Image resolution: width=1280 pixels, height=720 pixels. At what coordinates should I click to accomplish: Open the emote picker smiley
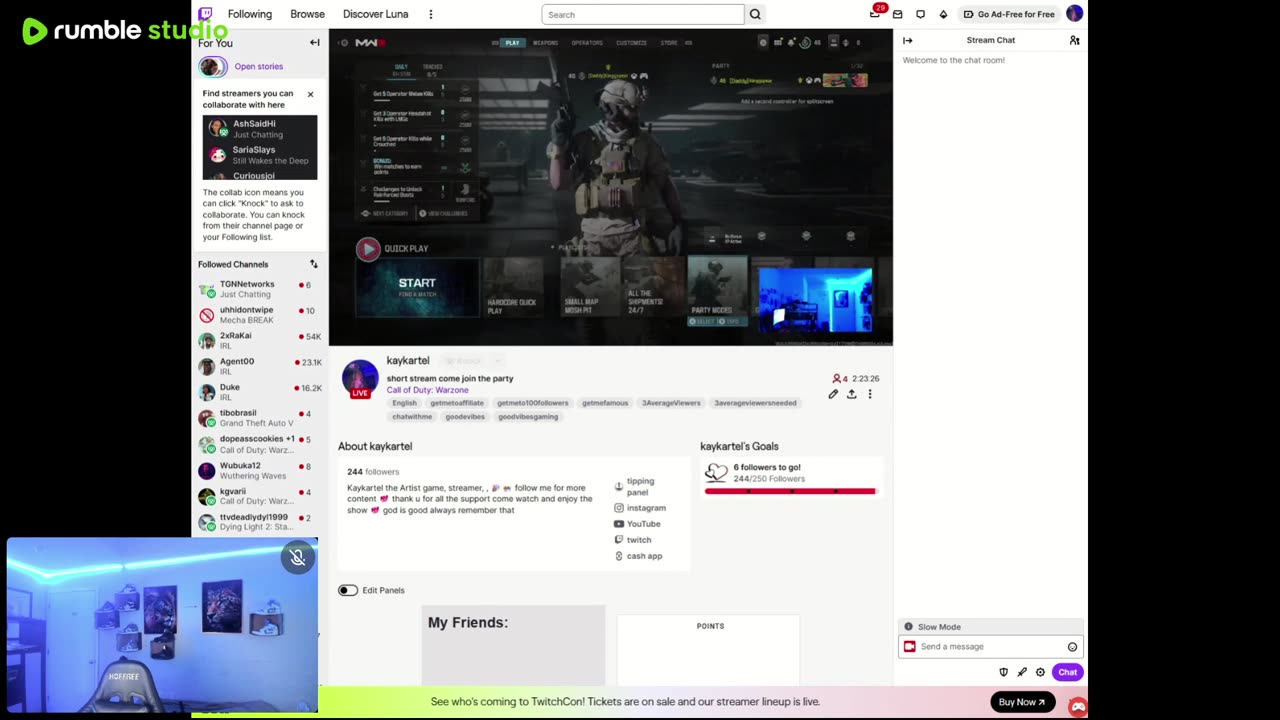[x=1072, y=647]
